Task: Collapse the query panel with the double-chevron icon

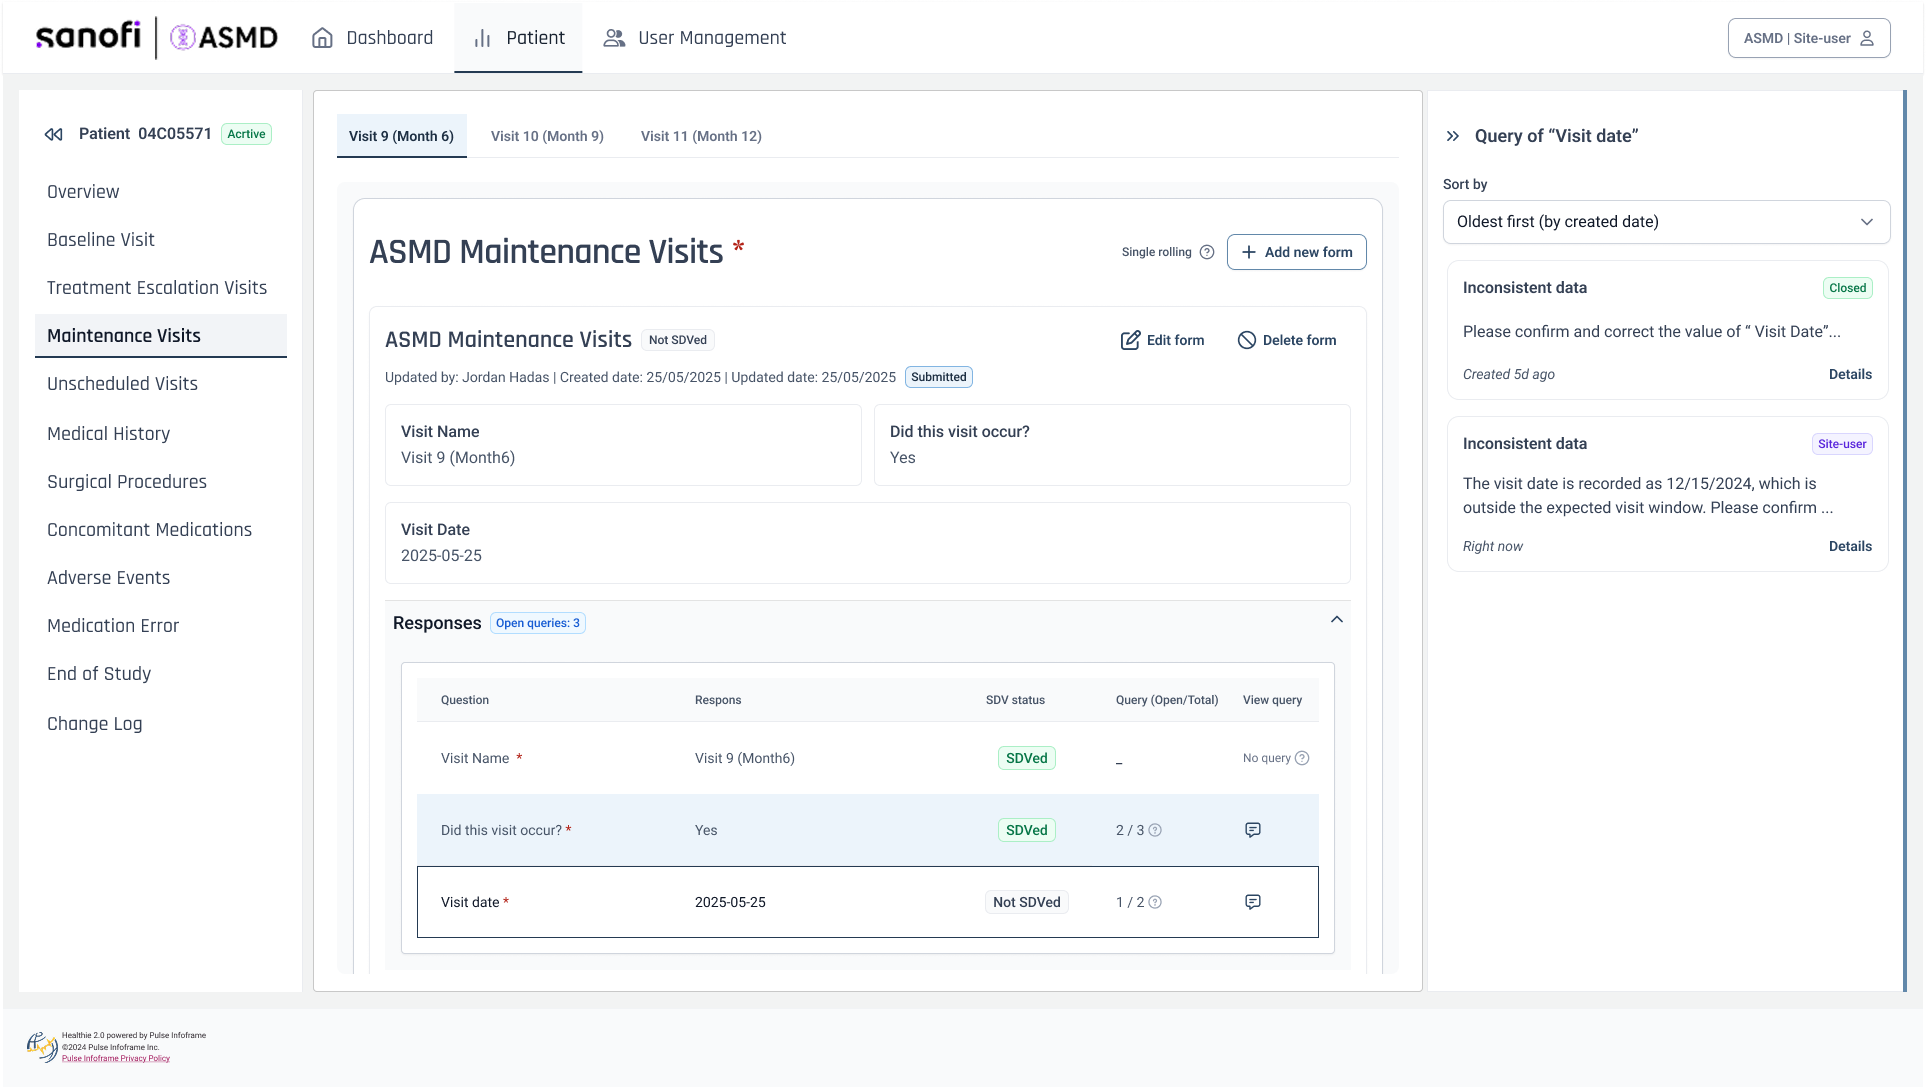Action: pos(1453,136)
